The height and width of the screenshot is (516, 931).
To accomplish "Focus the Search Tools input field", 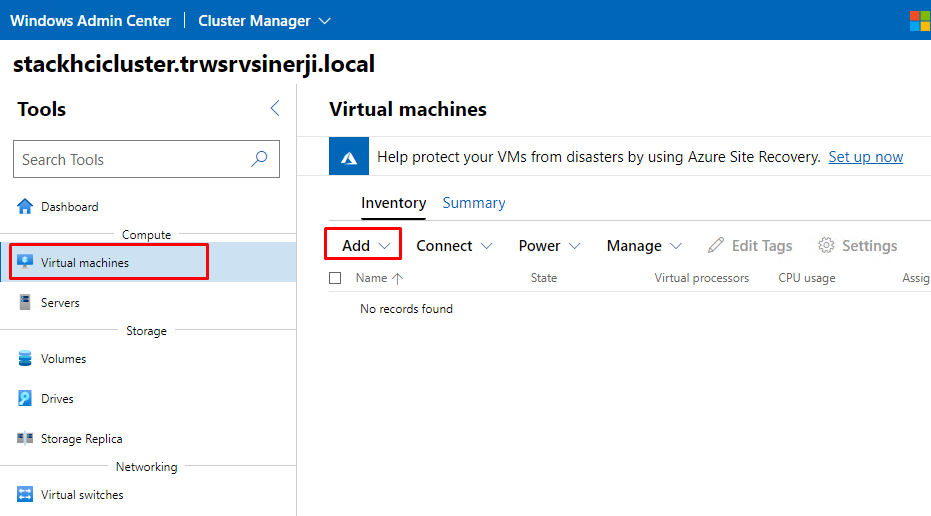I will click(146, 159).
